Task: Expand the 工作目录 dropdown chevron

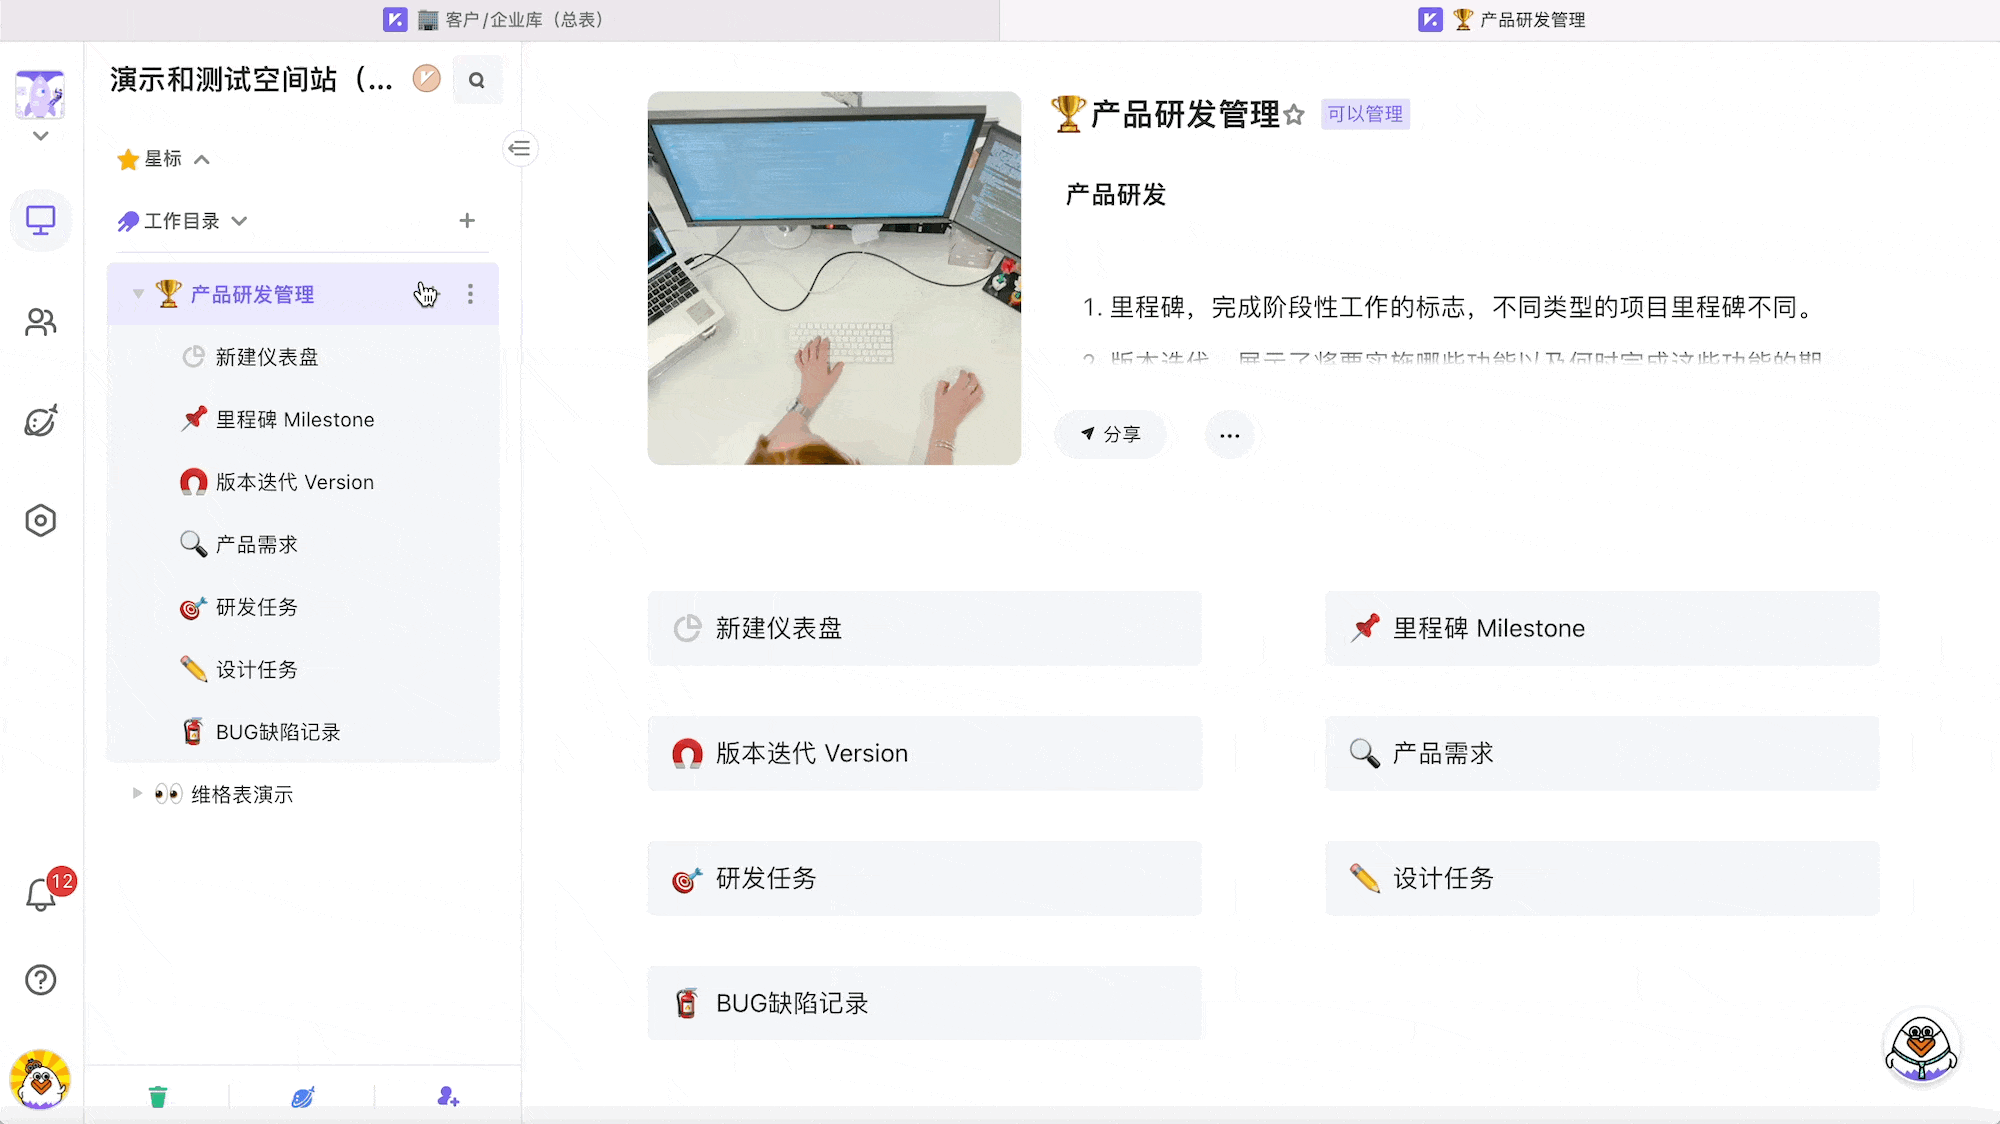Action: [x=239, y=221]
